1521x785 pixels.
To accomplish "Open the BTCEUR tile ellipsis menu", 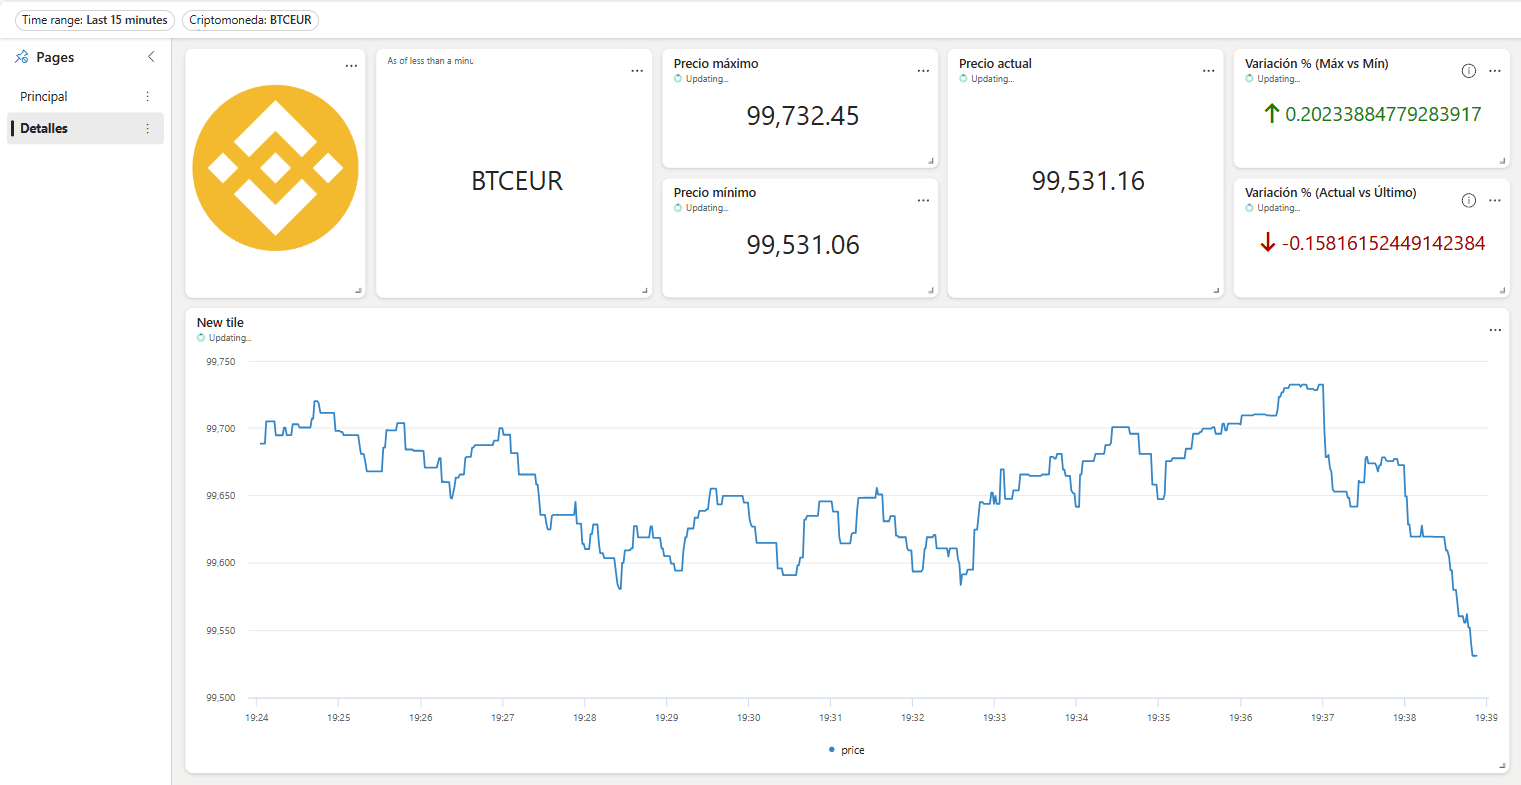I will pyautogui.click(x=637, y=70).
